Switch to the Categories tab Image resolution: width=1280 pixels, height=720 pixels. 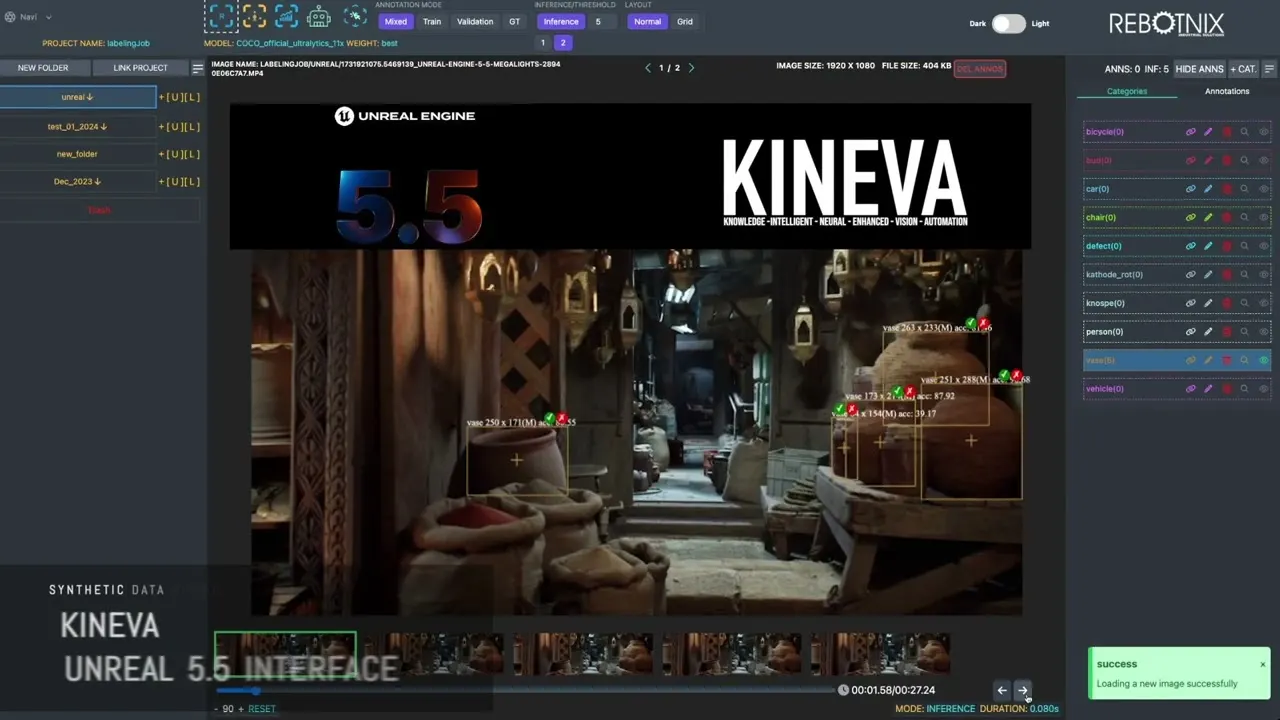point(1127,91)
